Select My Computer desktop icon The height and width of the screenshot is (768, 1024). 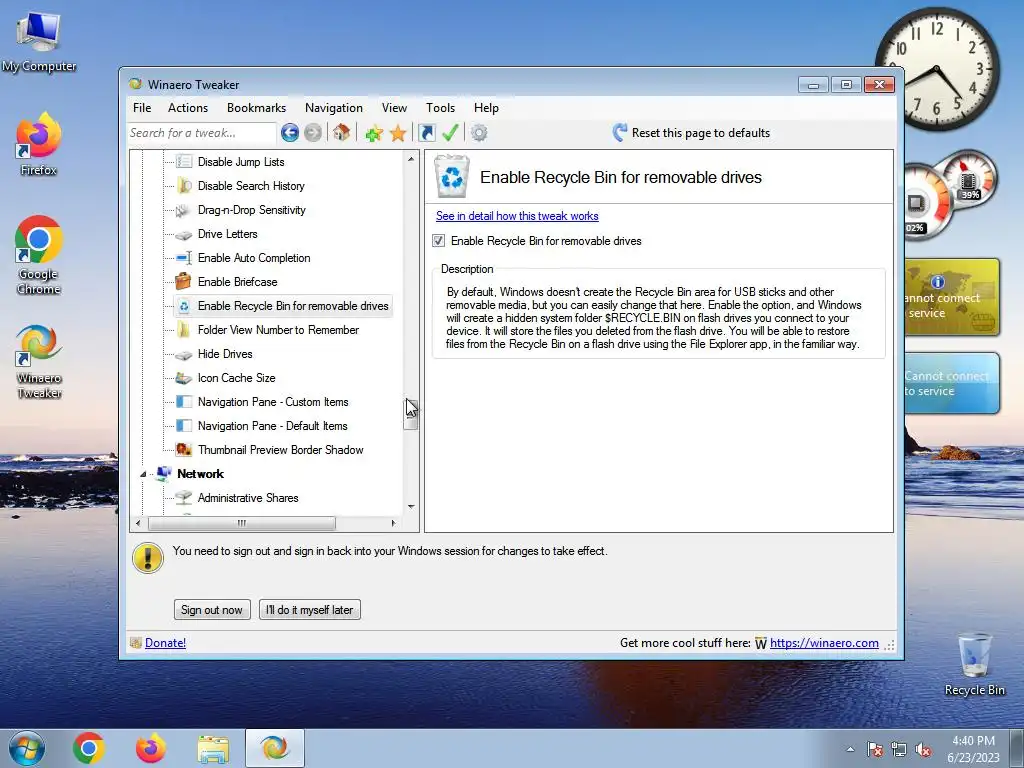(39, 42)
